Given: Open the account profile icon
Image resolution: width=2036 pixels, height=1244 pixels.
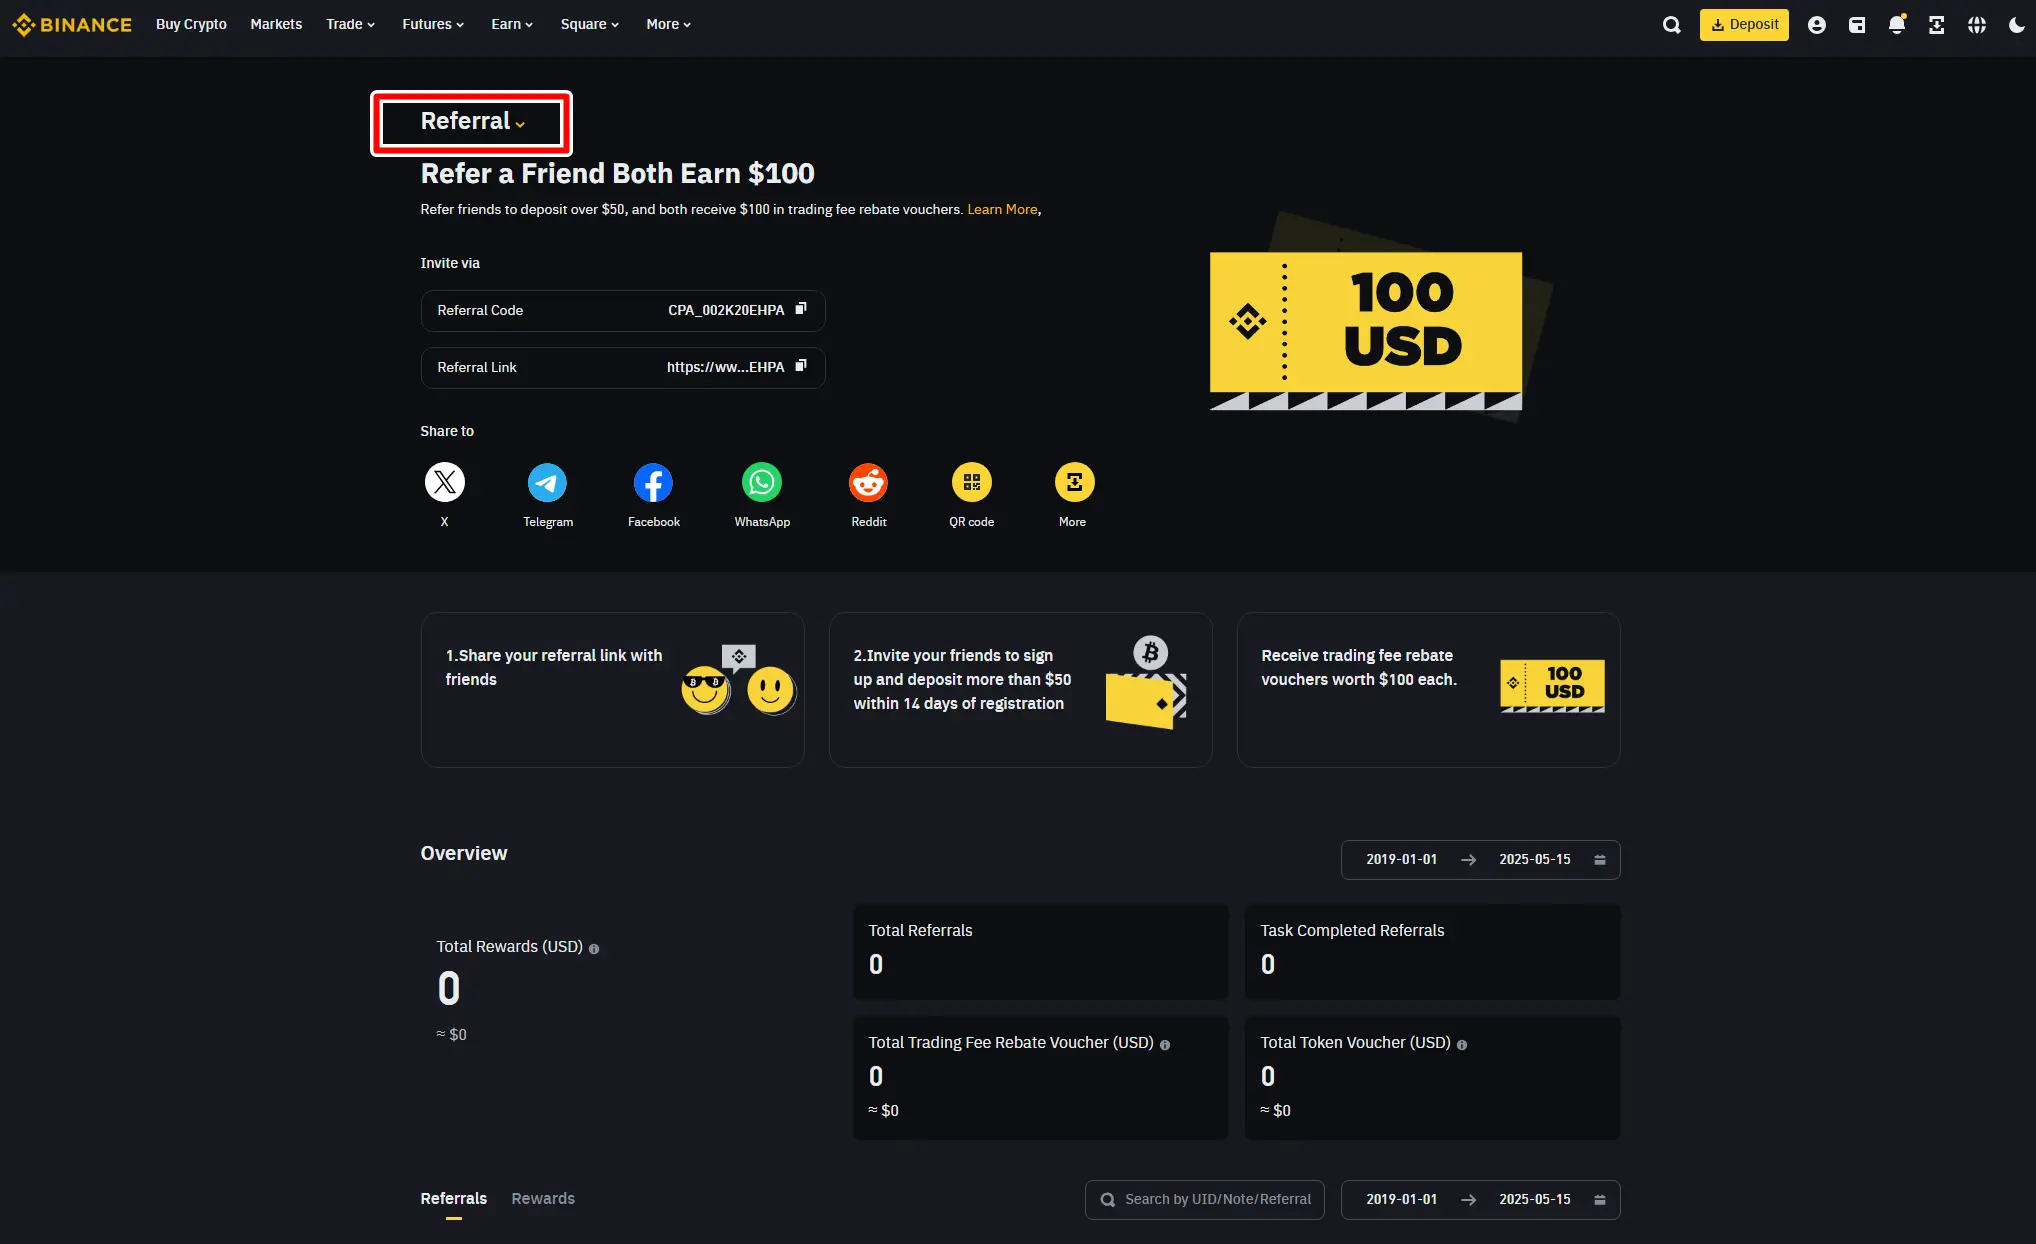Looking at the screenshot, I should click(1817, 25).
